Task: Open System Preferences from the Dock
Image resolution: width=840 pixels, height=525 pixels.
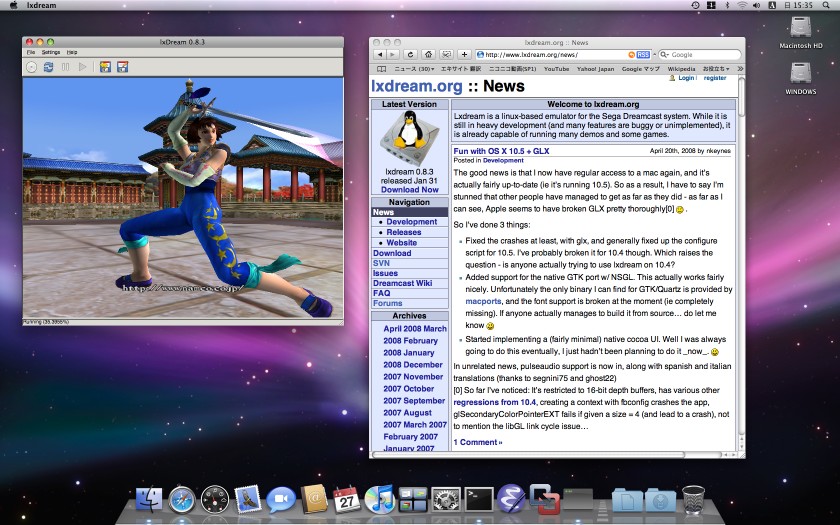Action: 445,499
